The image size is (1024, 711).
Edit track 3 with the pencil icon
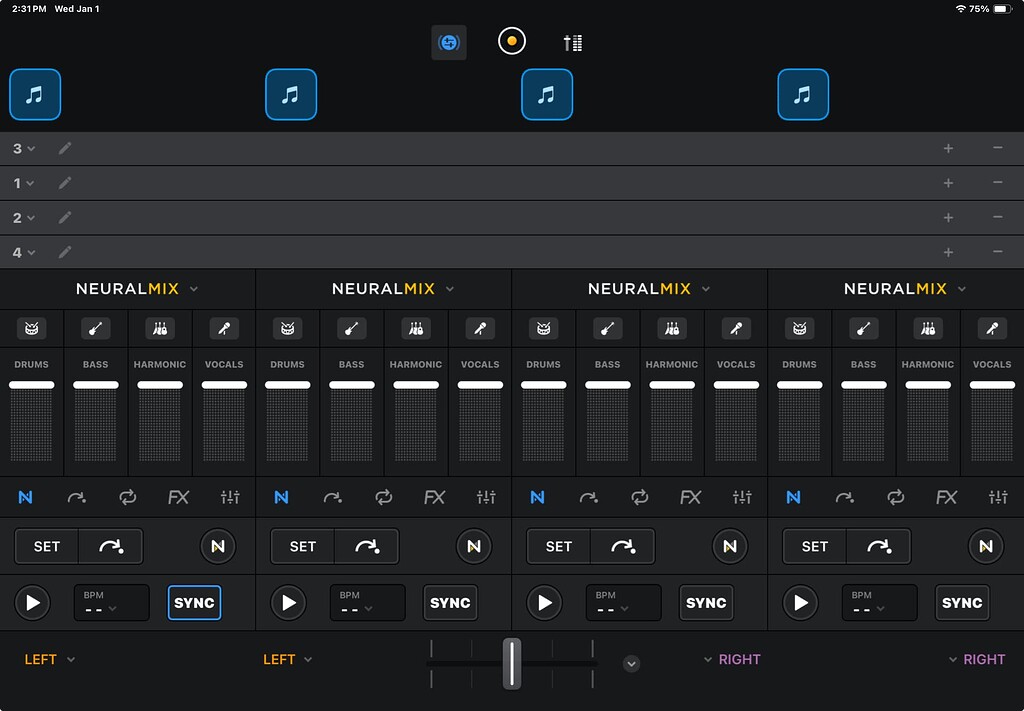[64, 148]
